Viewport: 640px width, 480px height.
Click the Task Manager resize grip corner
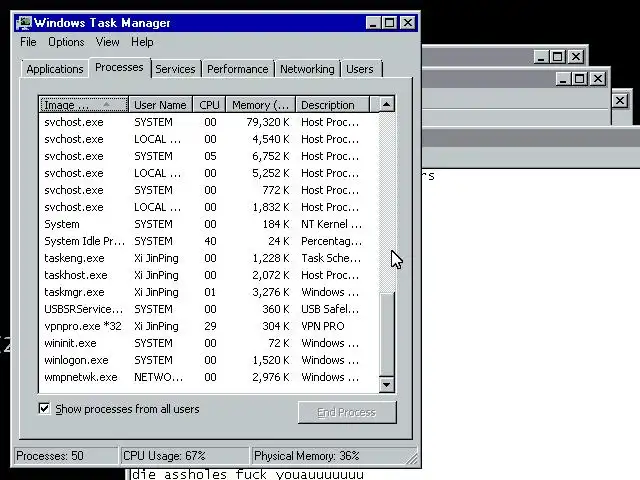point(412,459)
